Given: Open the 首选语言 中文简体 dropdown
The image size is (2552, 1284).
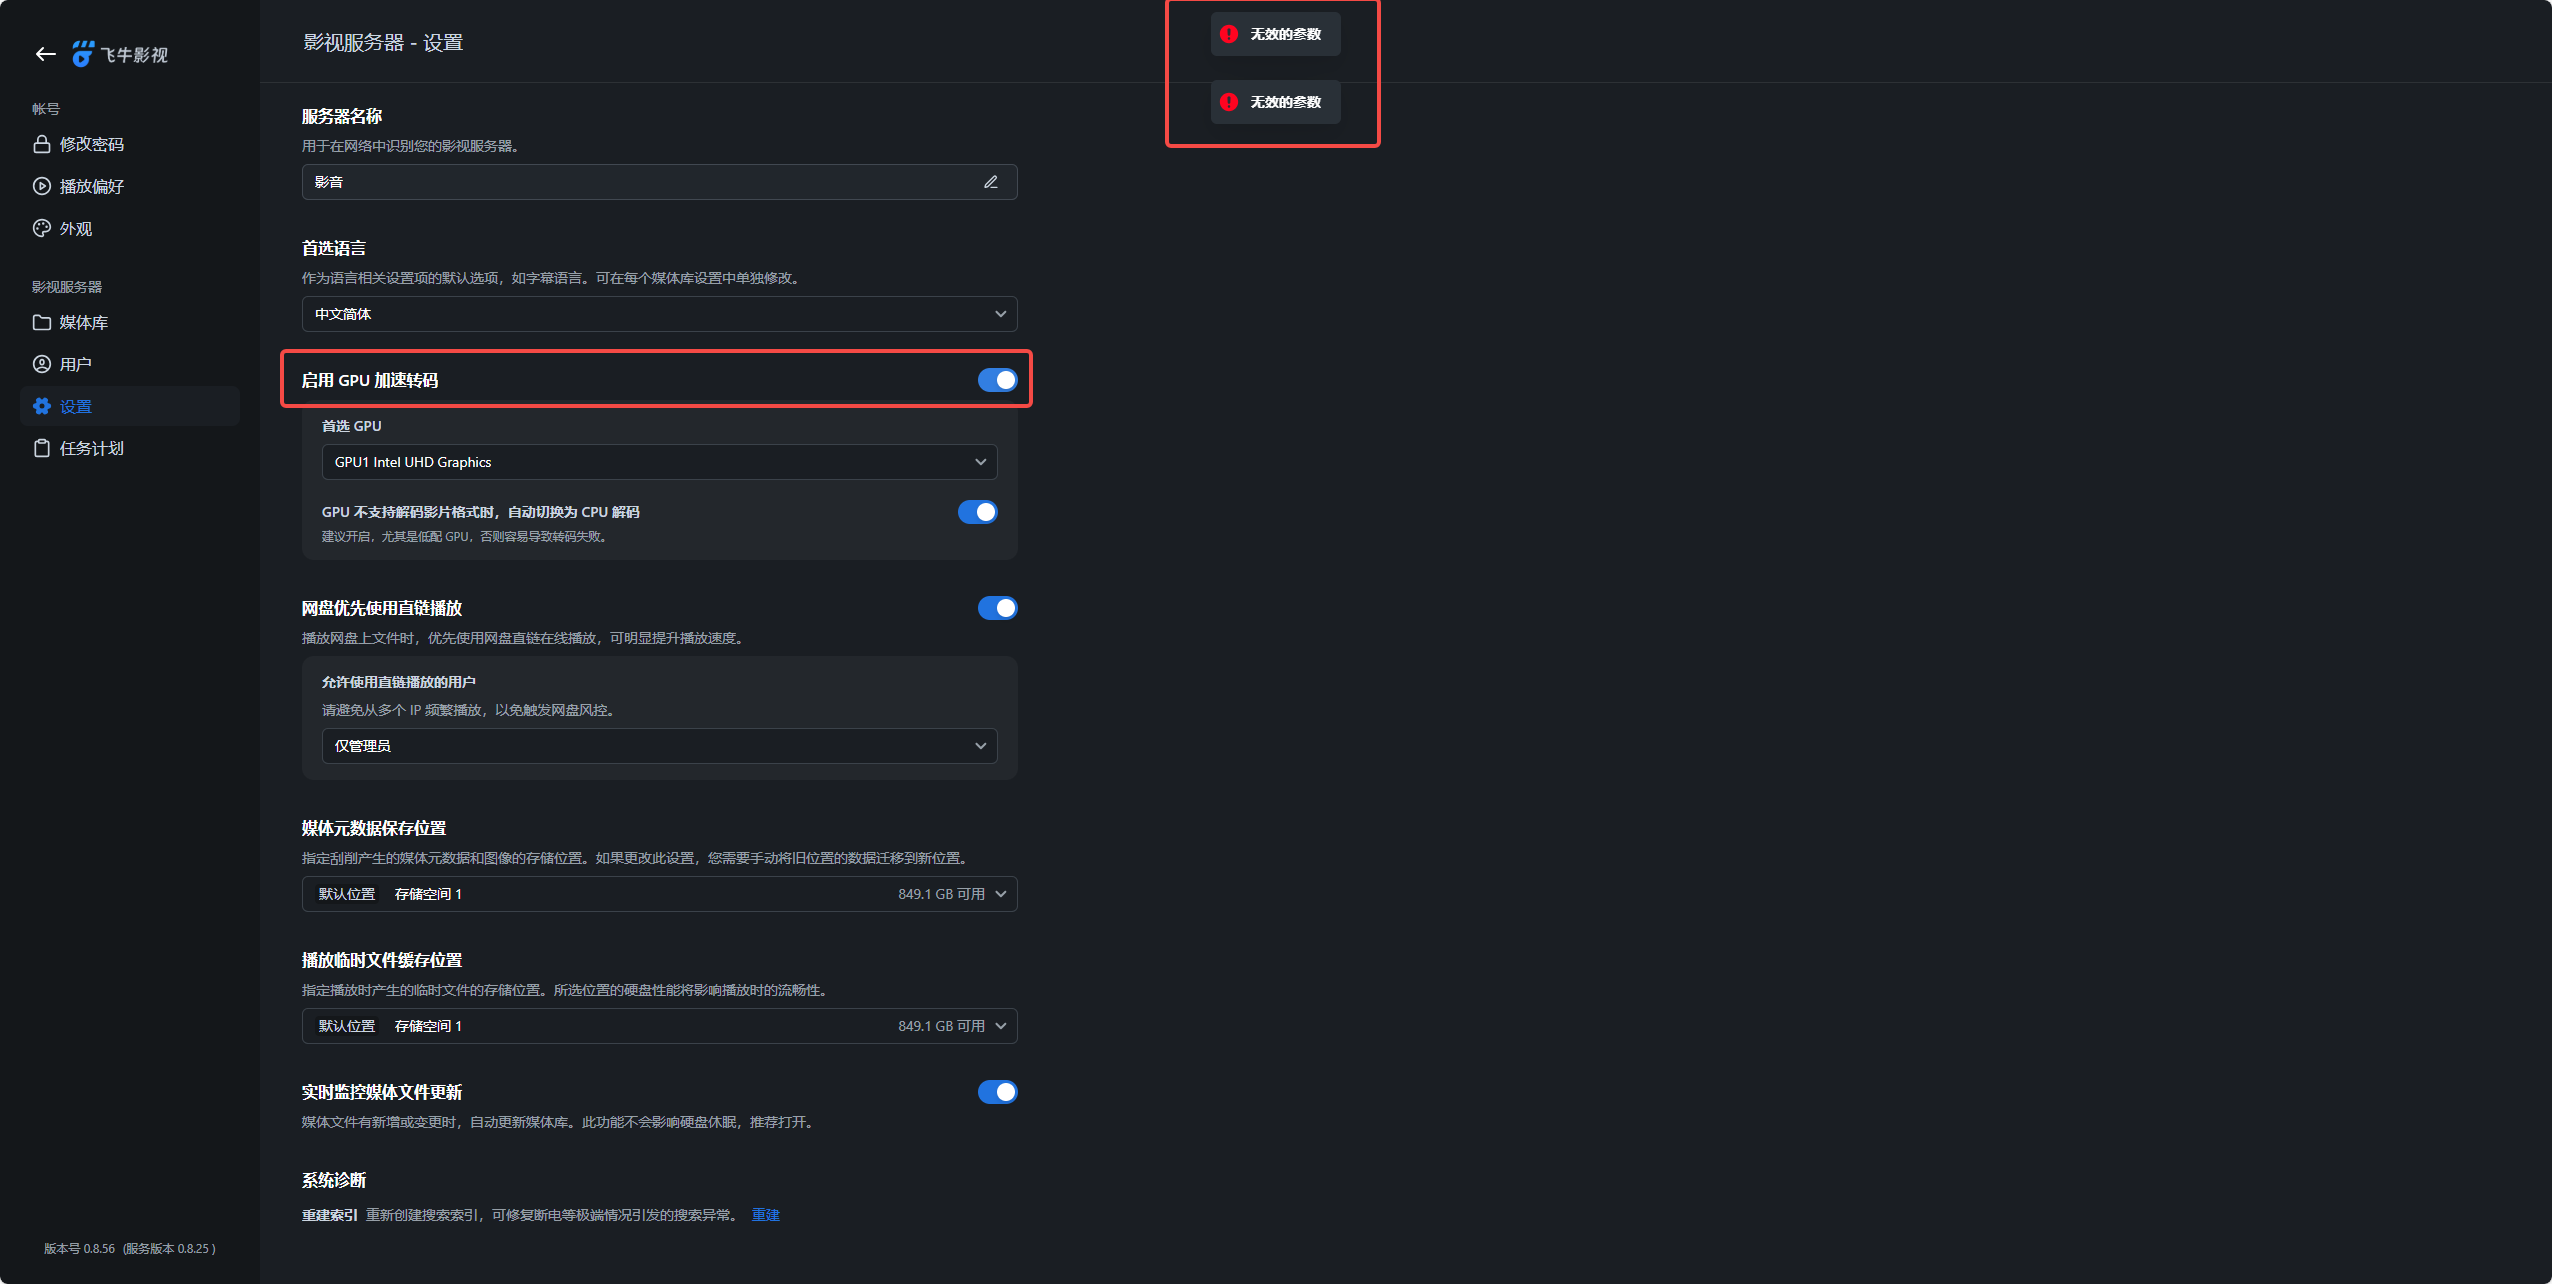Looking at the screenshot, I should [x=659, y=314].
